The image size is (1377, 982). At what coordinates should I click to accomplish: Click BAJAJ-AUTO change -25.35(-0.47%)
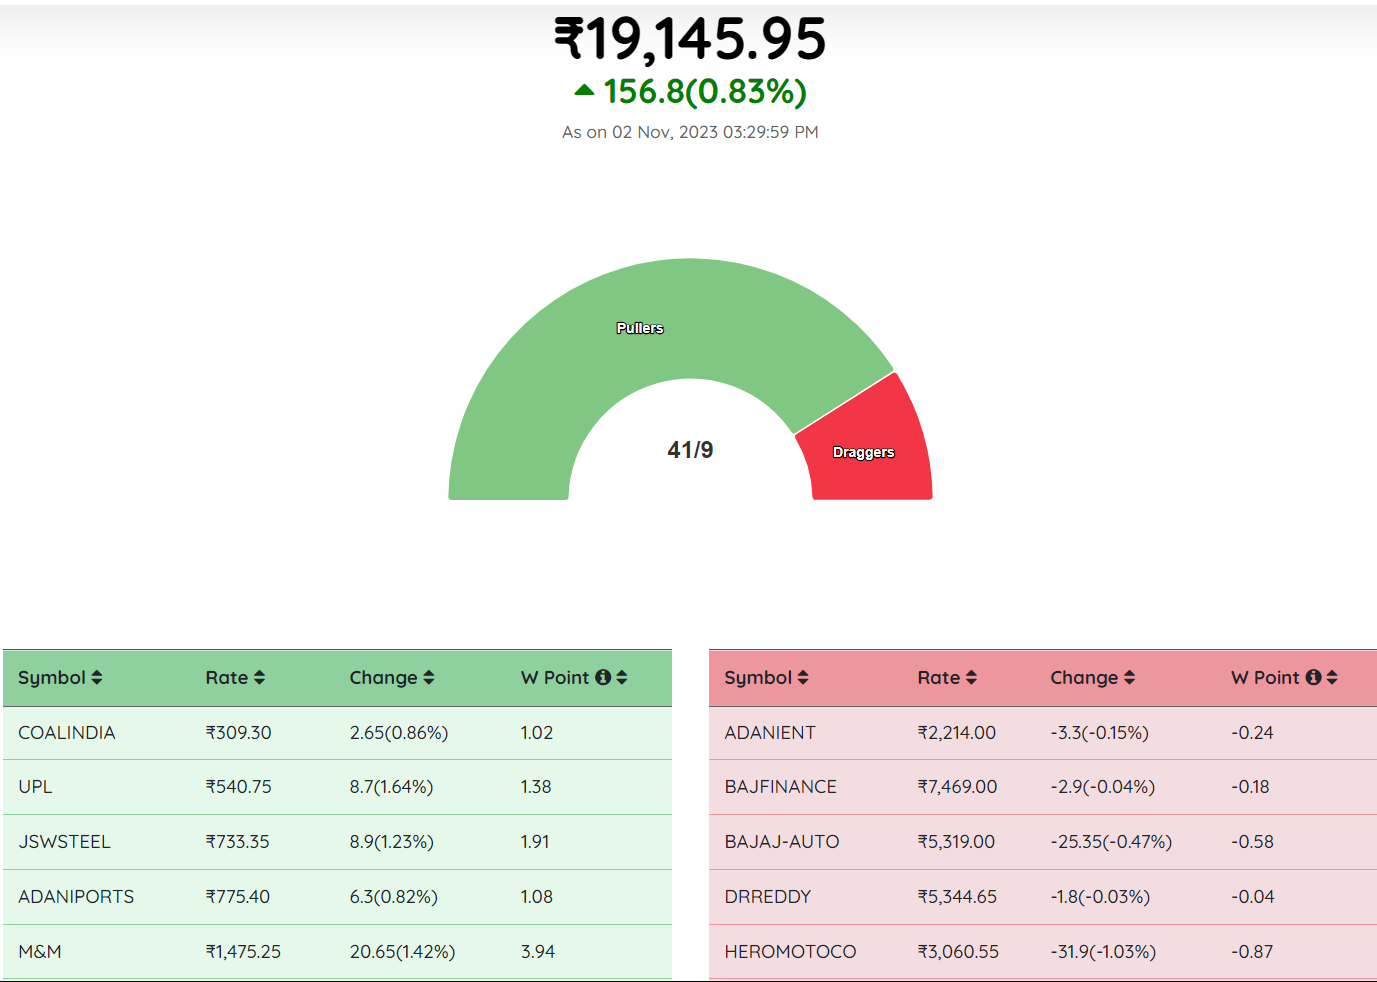pyautogui.click(x=1111, y=842)
